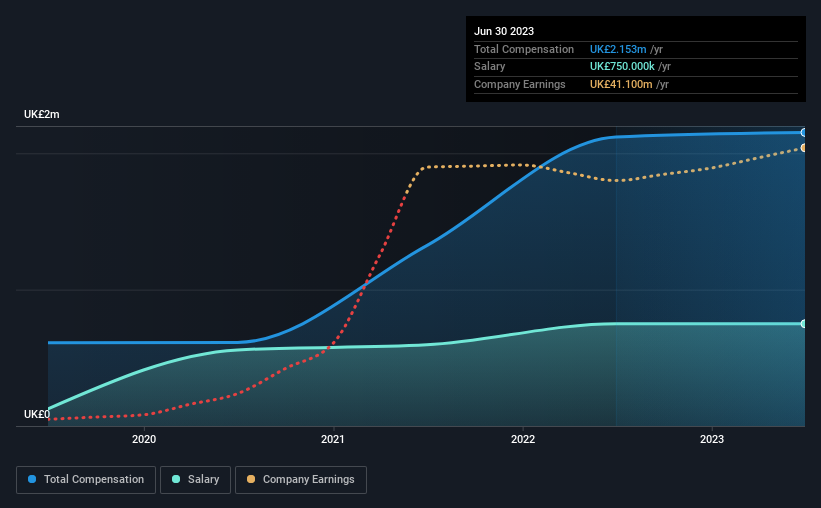Click the orange Company Earnings legend dot
Screen dimensions: 821x508
tap(251, 479)
